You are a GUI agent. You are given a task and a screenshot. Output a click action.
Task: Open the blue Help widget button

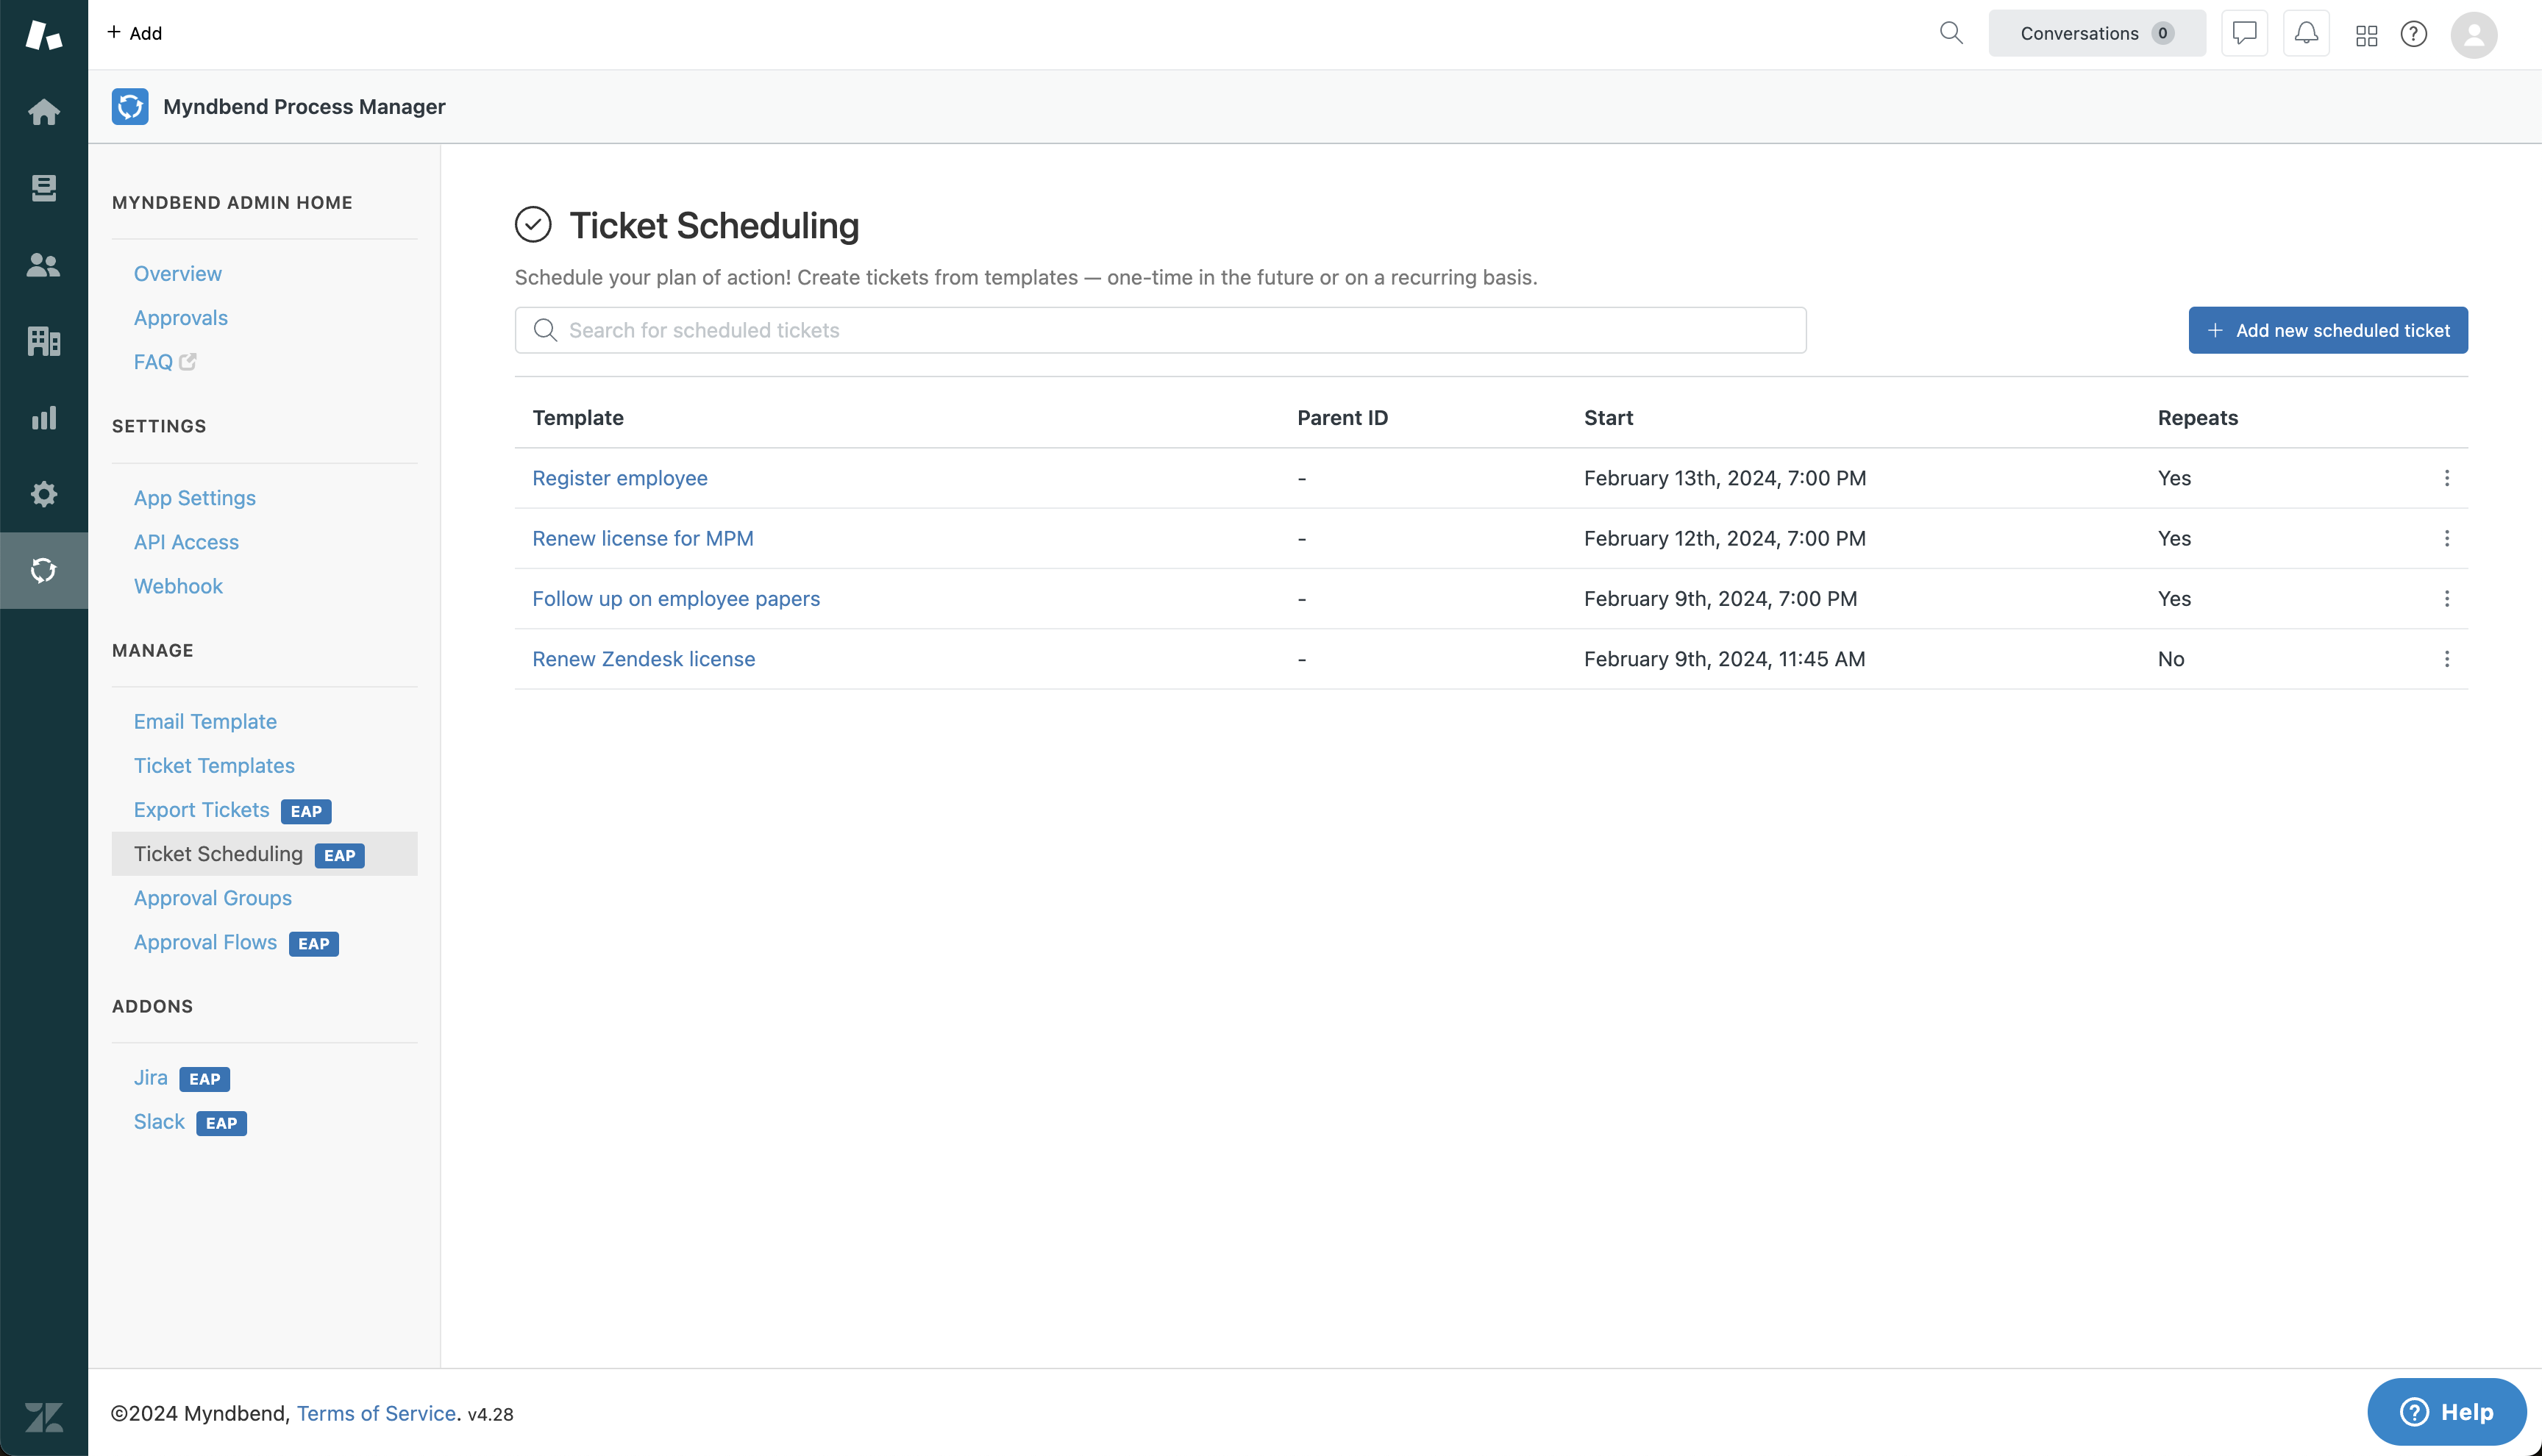(2446, 1411)
